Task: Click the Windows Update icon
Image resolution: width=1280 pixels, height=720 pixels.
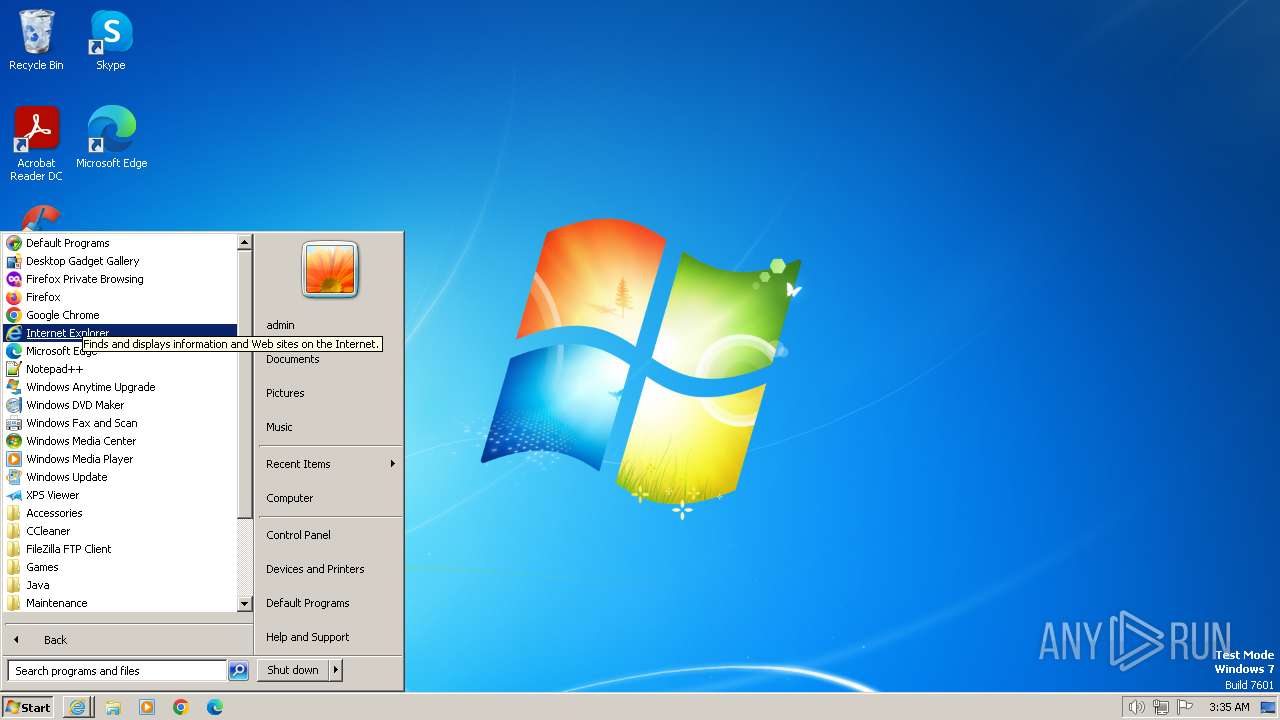Action: 14,477
